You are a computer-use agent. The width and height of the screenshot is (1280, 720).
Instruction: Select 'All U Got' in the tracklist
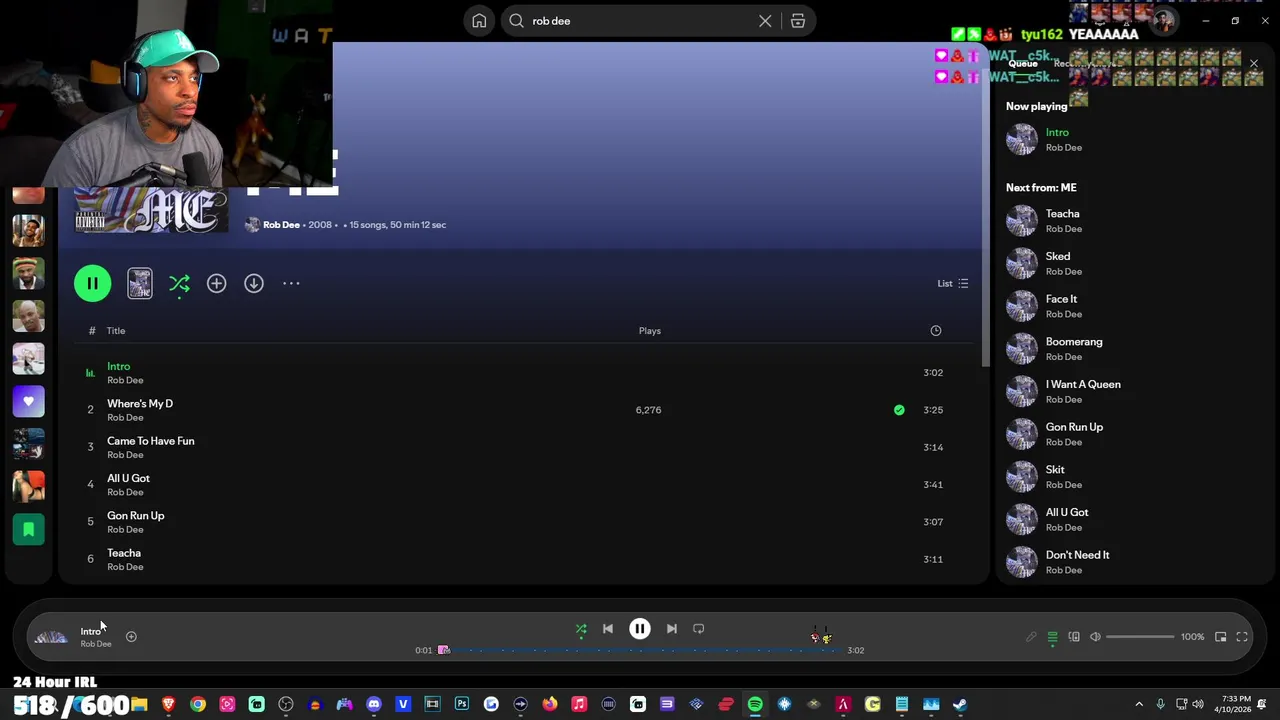tap(128, 478)
